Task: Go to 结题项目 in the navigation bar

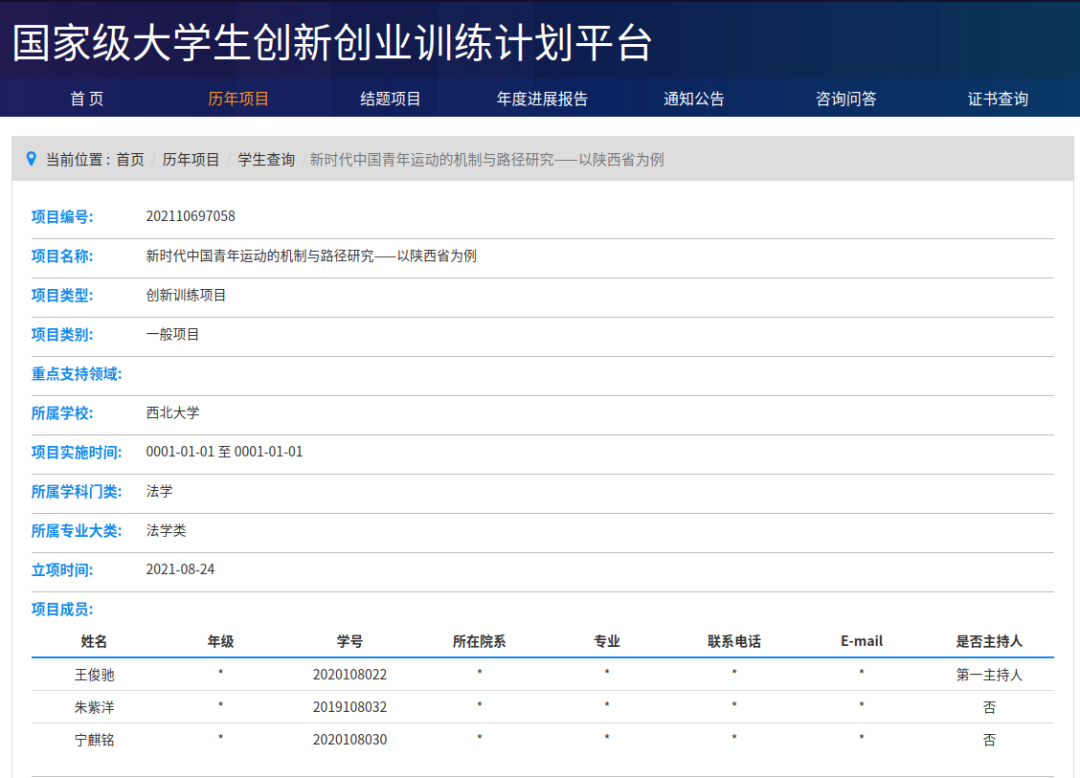Action: coord(390,99)
